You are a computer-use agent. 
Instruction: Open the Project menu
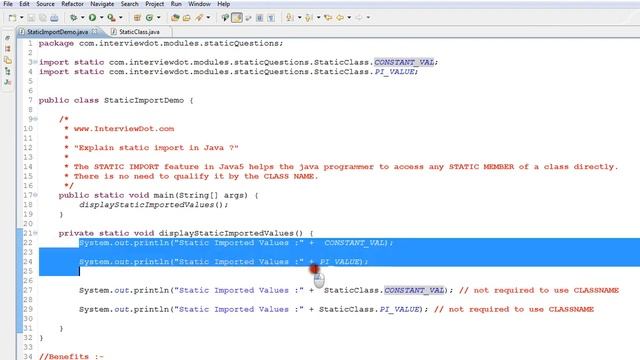pos(155,4)
